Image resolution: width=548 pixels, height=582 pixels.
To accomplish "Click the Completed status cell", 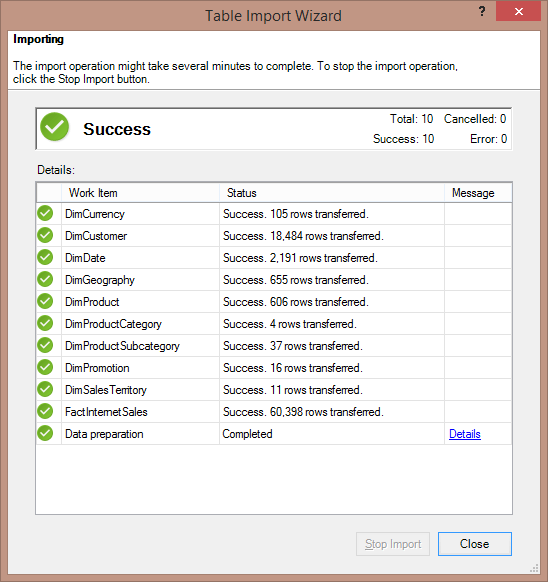I will (x=332, y=434).
